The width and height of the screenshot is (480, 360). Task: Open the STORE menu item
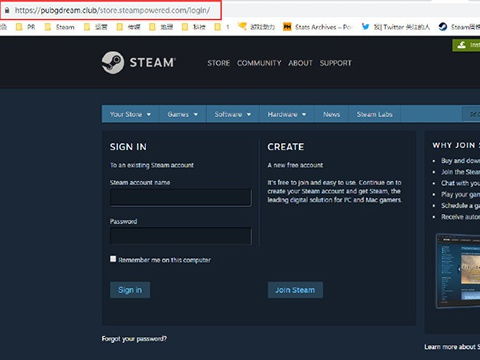click(218, 63)
